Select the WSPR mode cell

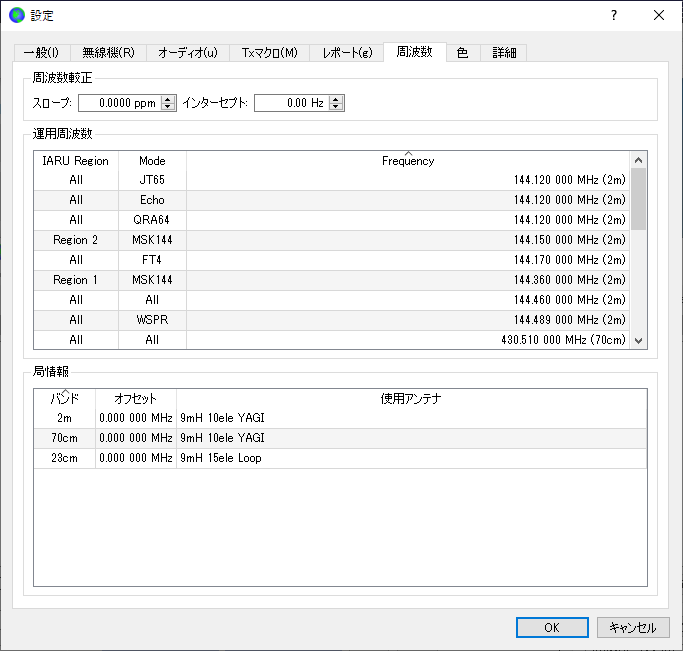click(x=152, y=320)
